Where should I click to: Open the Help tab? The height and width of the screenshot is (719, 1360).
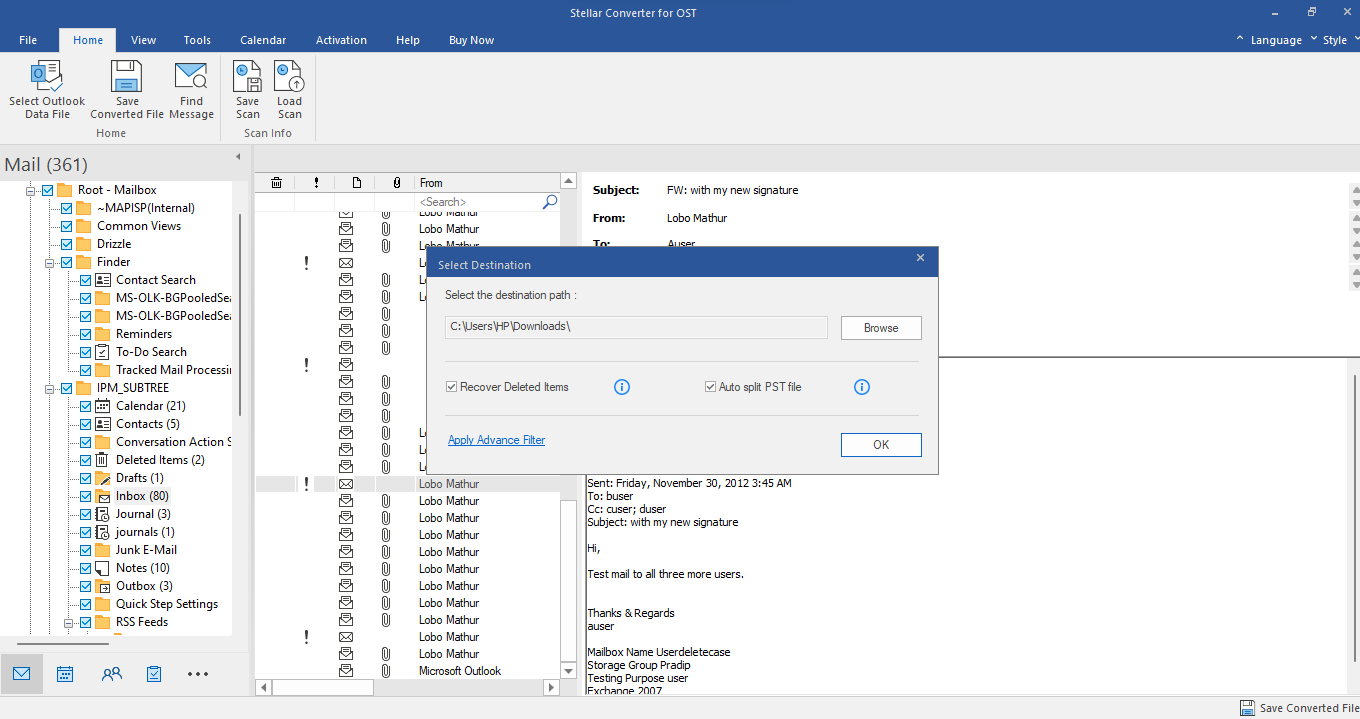click(408, 40)
